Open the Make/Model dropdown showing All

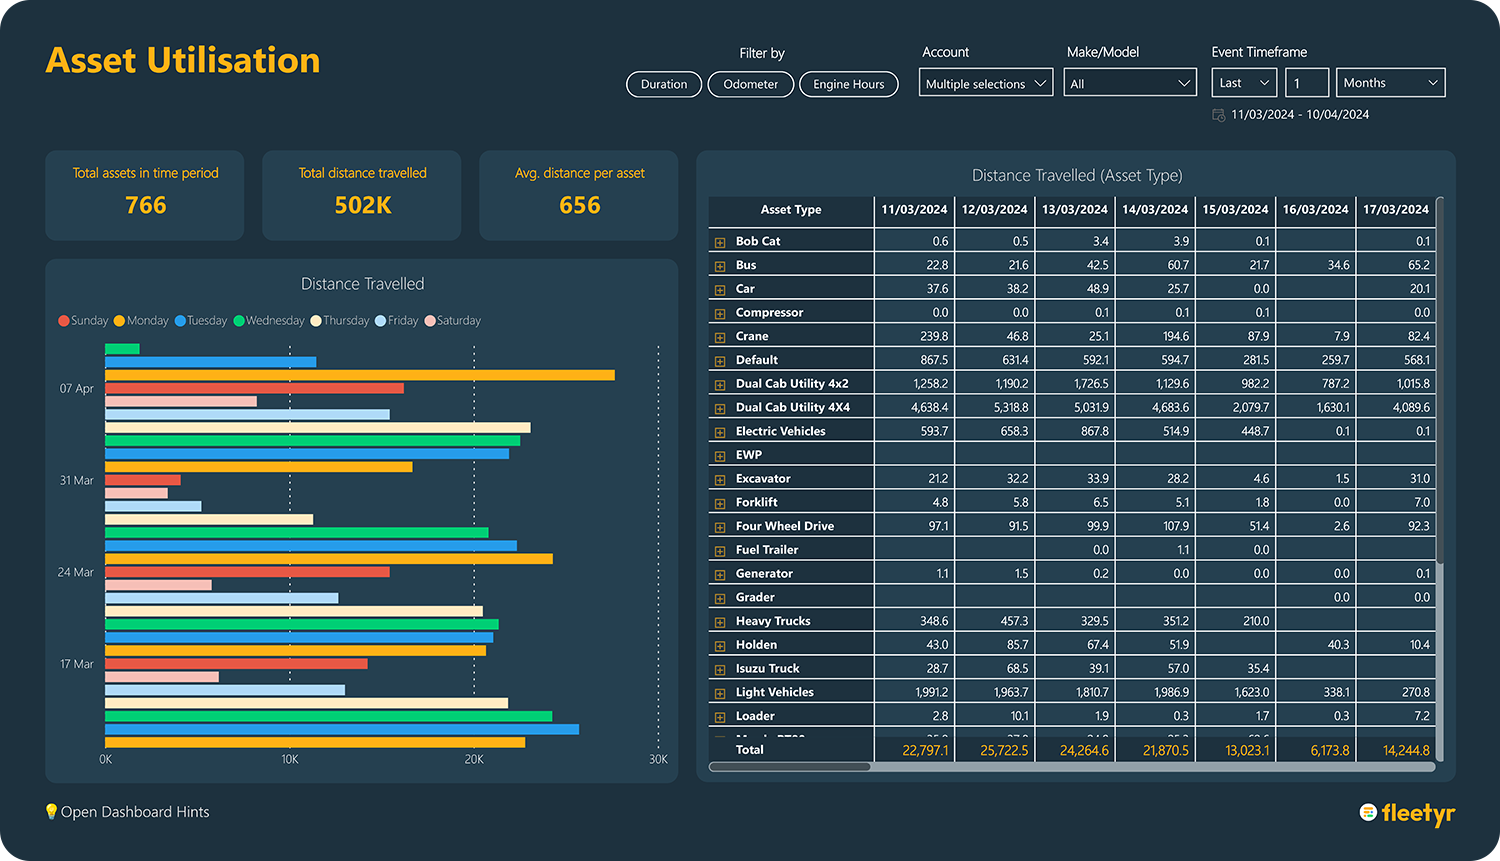pos(1129,83)
